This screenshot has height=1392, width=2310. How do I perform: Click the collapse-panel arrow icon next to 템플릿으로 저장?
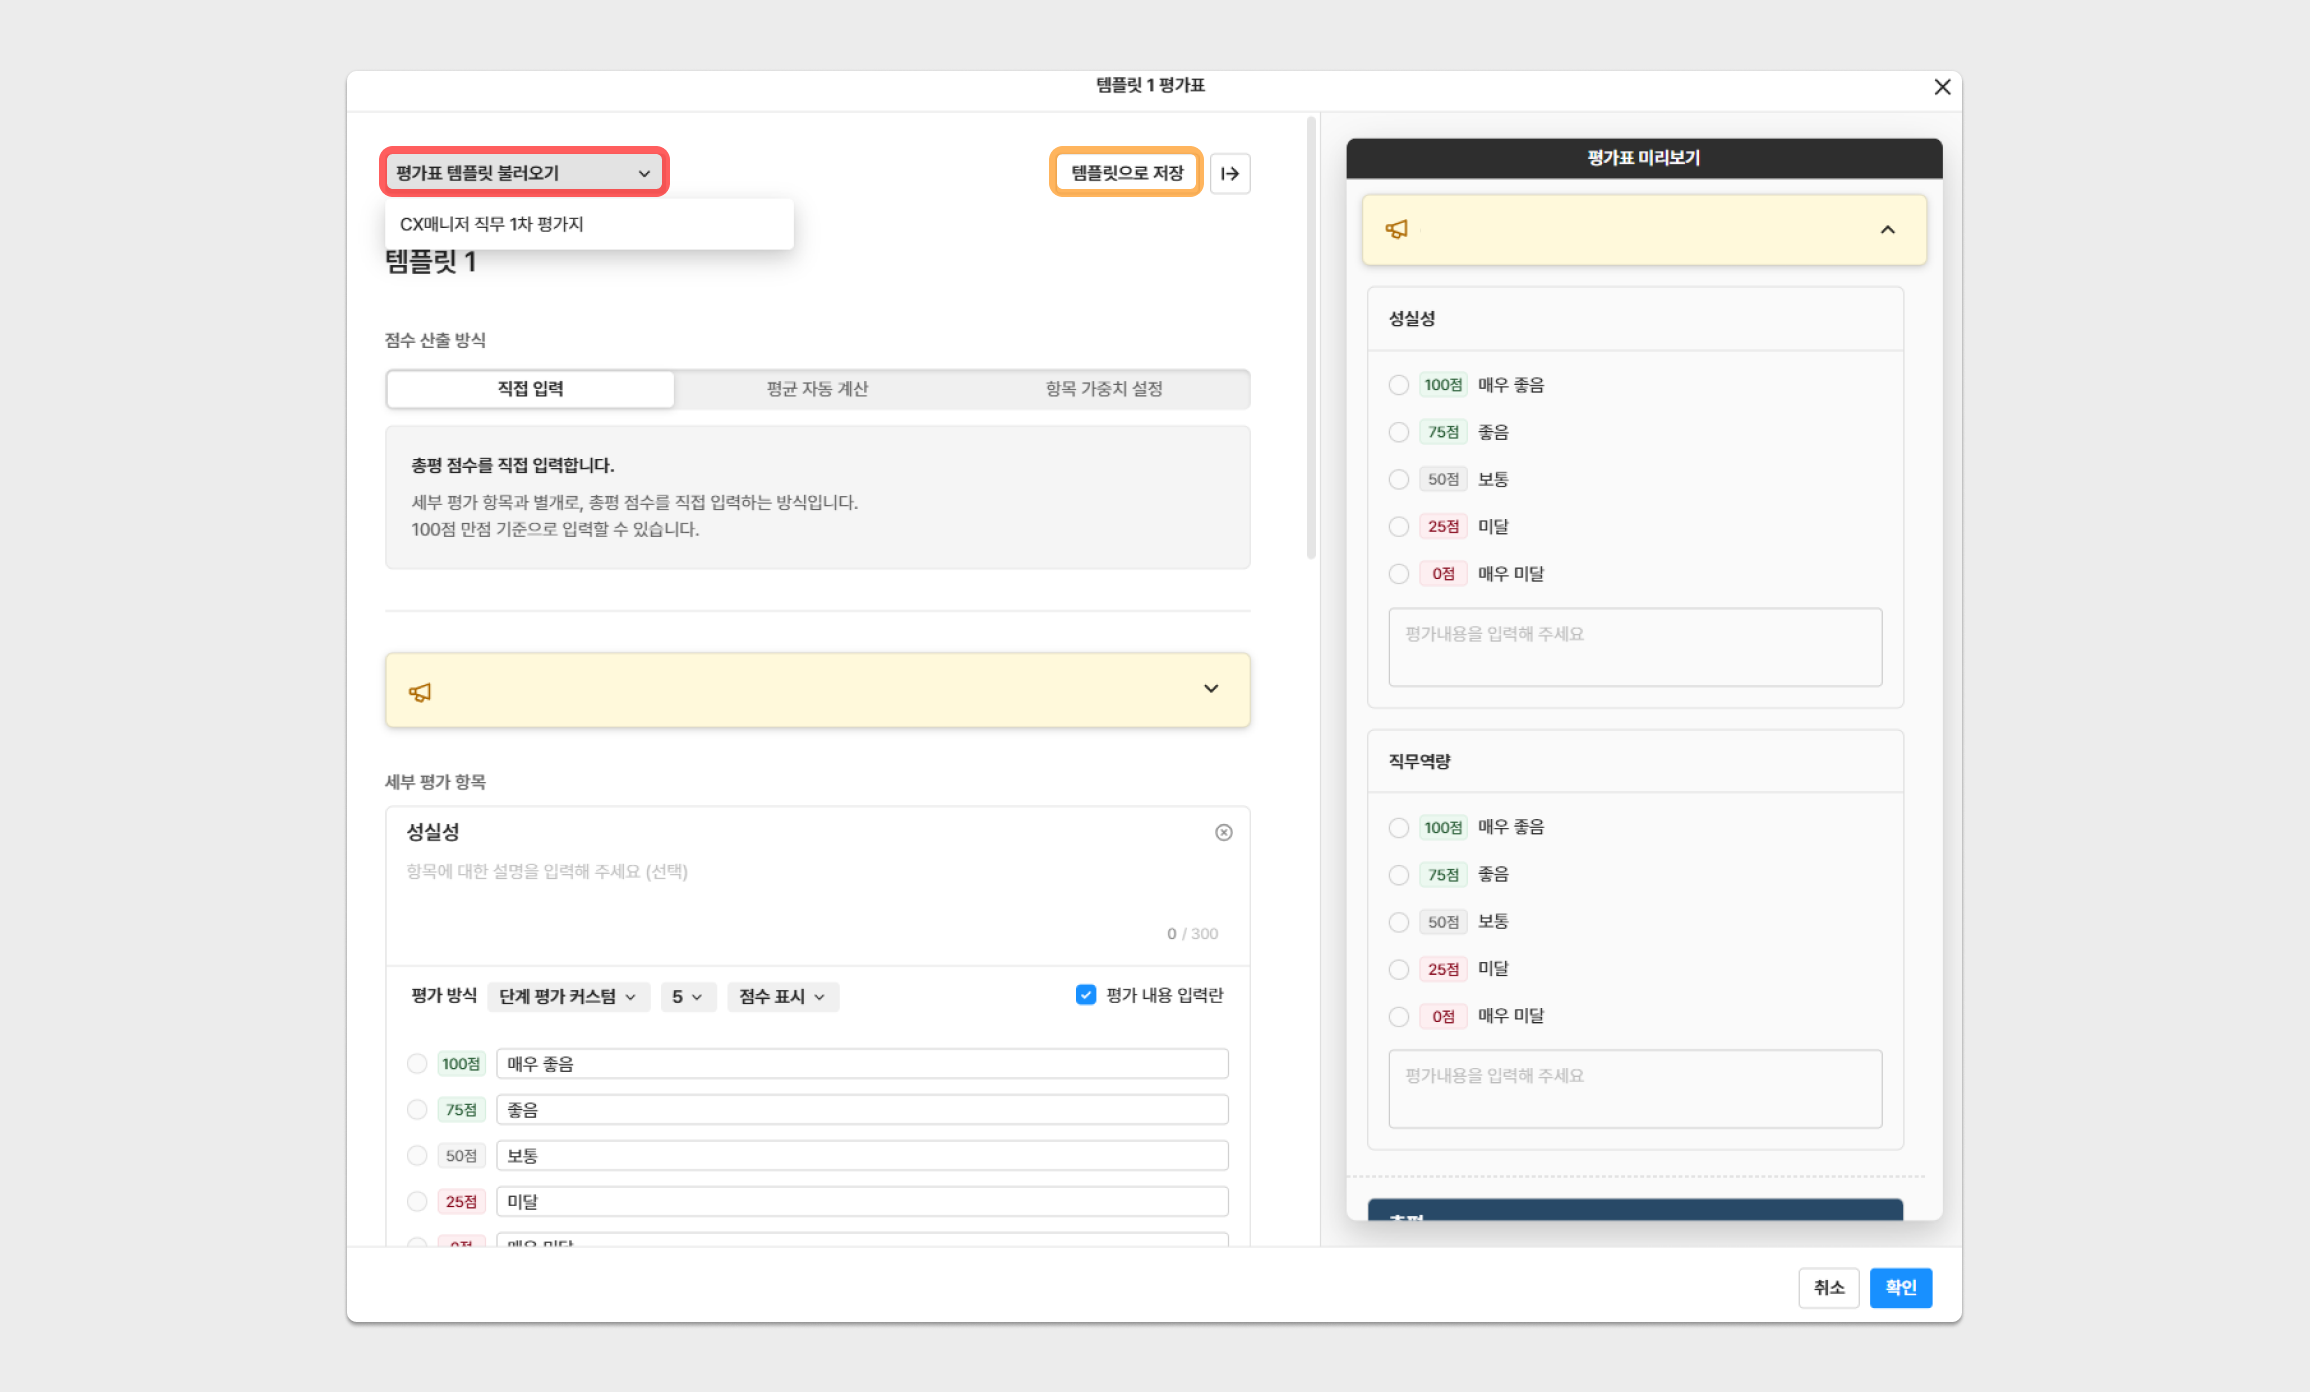tap(1230, 173)
